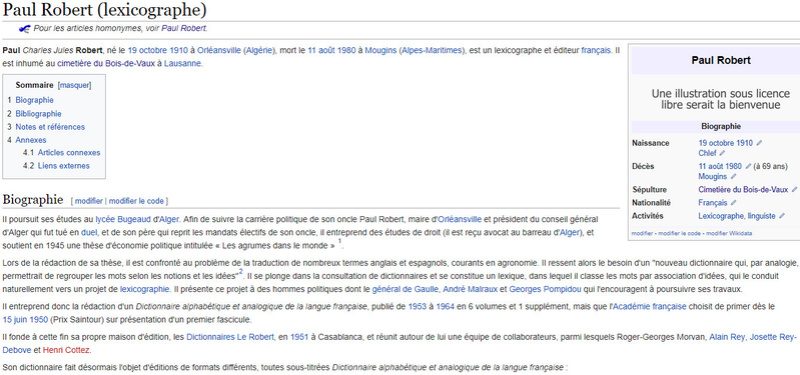
Task: Open footnote reference 1
Action: [x=339, y=241]
